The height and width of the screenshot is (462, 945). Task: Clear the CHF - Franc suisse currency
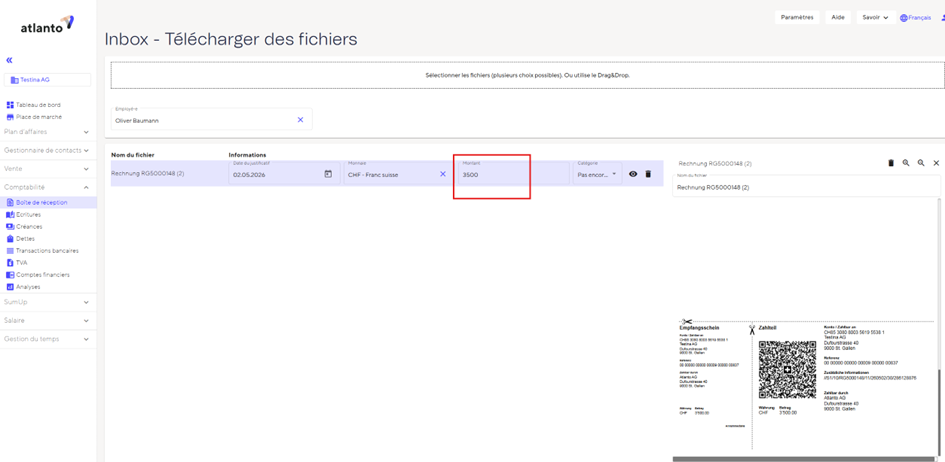point(443,174)
